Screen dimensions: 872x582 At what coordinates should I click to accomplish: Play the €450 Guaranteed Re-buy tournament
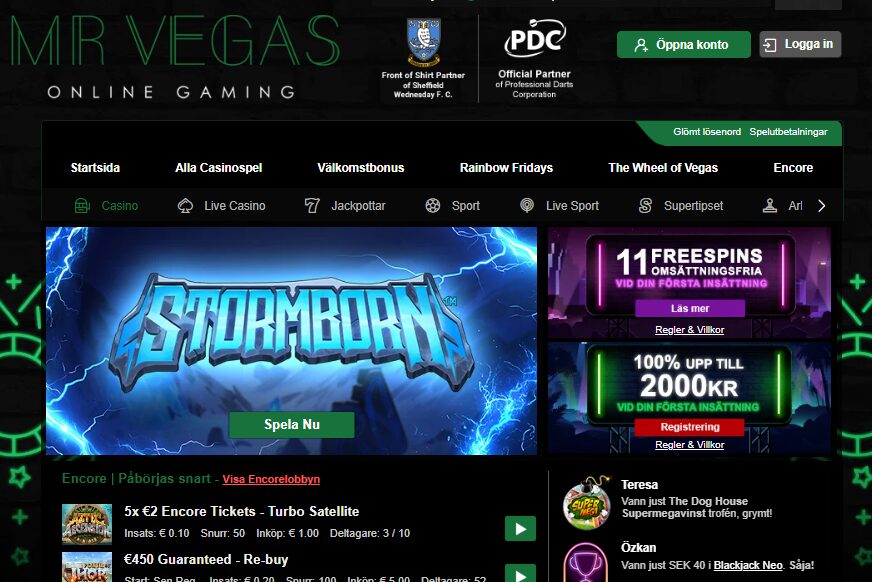click(521, 573)
